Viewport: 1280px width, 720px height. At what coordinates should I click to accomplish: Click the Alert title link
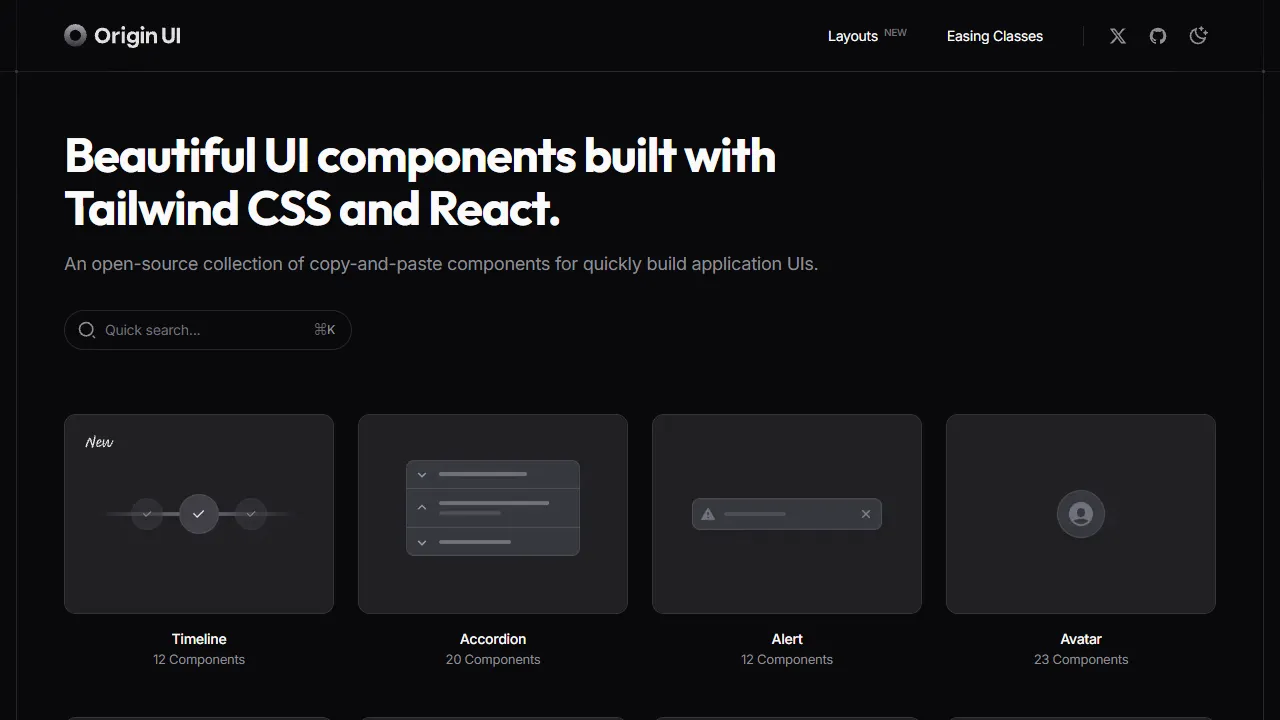coord(787,639)
